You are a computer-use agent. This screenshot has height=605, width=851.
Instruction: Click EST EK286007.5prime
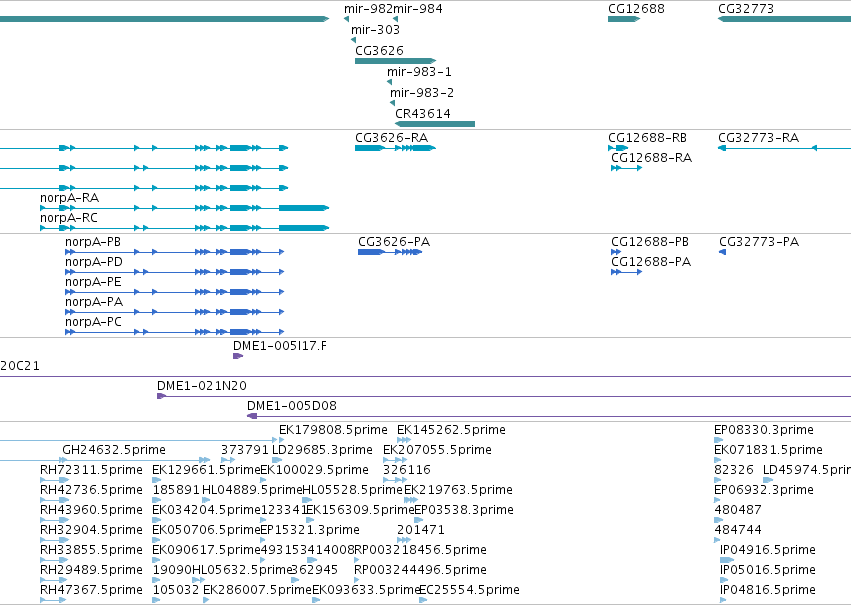(257, 591)
